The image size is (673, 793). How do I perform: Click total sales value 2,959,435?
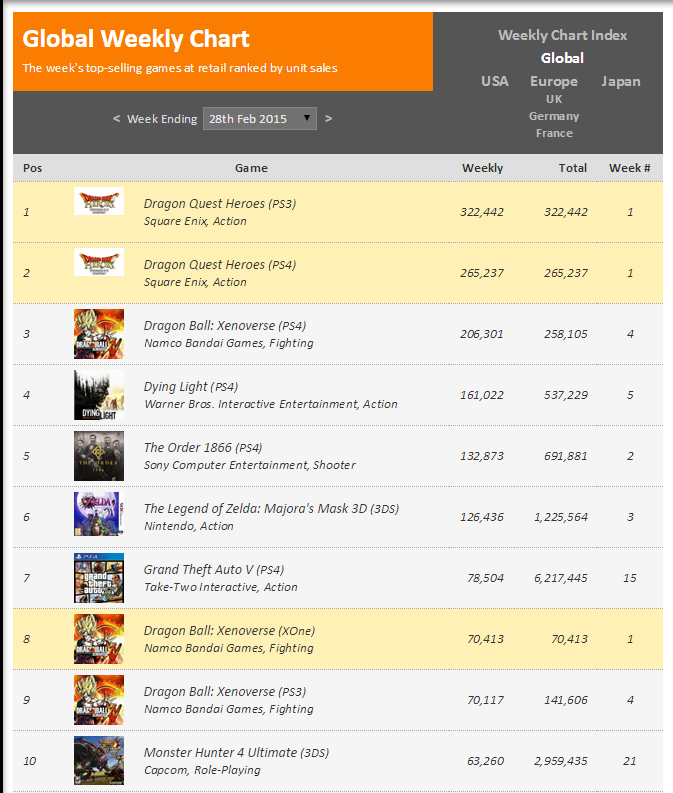(561, 761)
